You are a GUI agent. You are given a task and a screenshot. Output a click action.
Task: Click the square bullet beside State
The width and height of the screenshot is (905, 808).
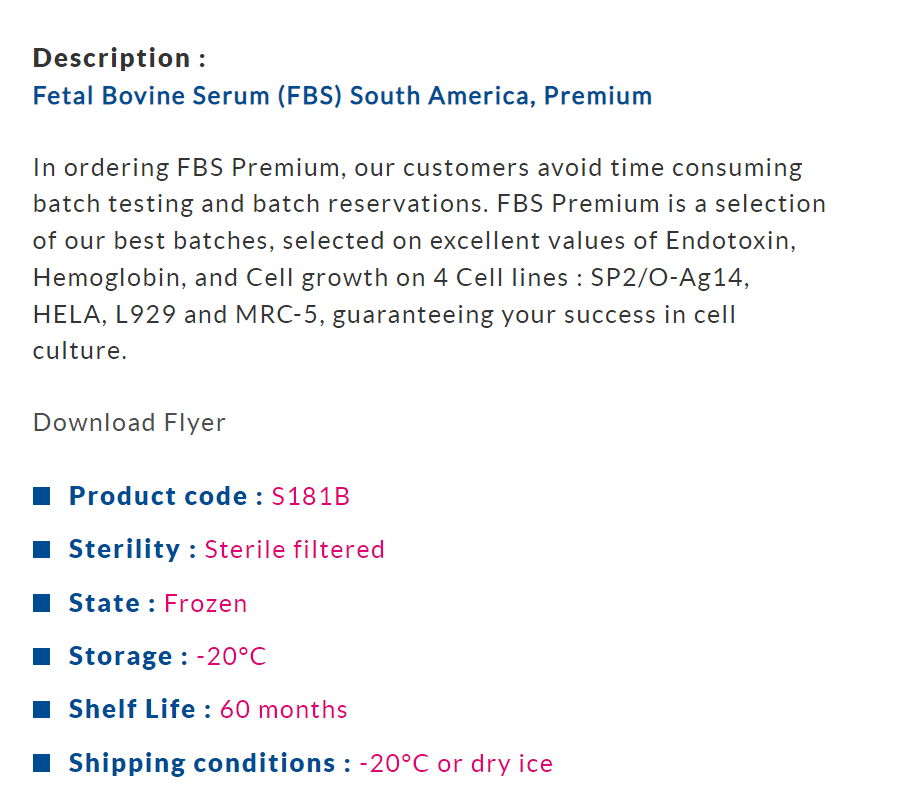click(x=42, y=603)
